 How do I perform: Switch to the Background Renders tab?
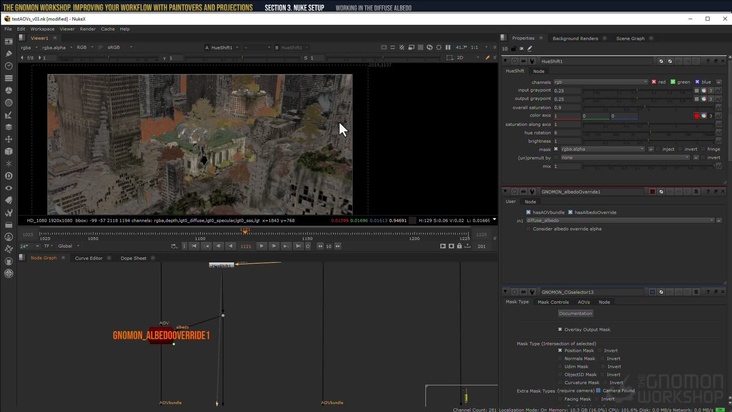[x=575, y=38]
